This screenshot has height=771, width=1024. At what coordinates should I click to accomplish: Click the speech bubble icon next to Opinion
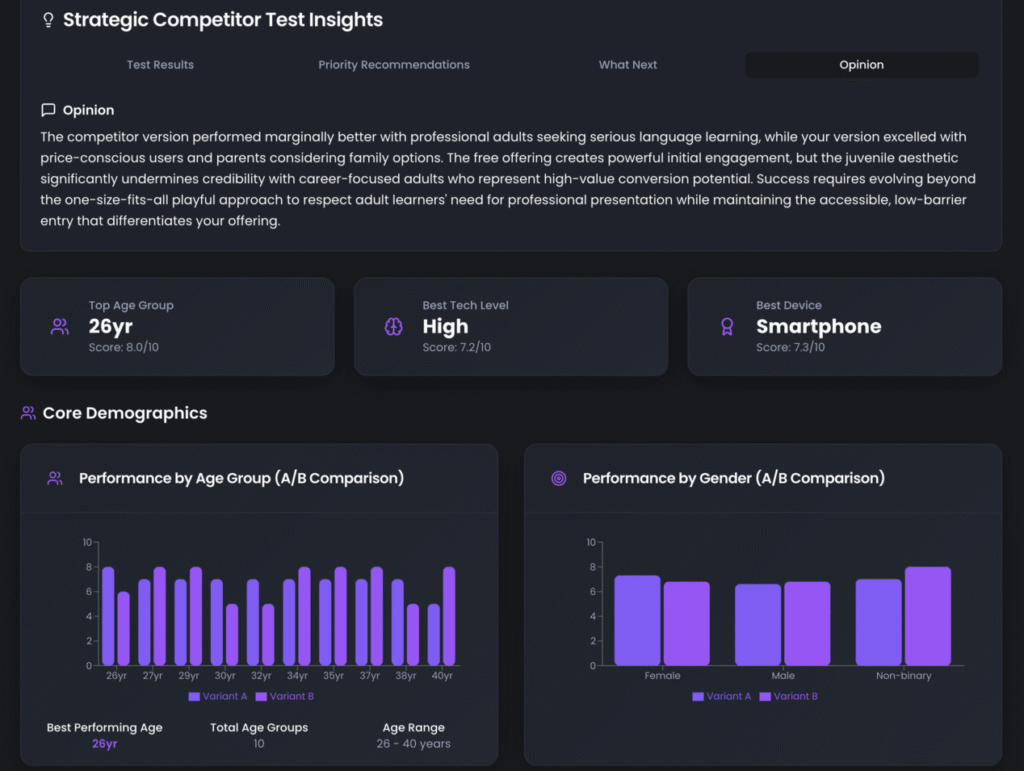point(48,110)
